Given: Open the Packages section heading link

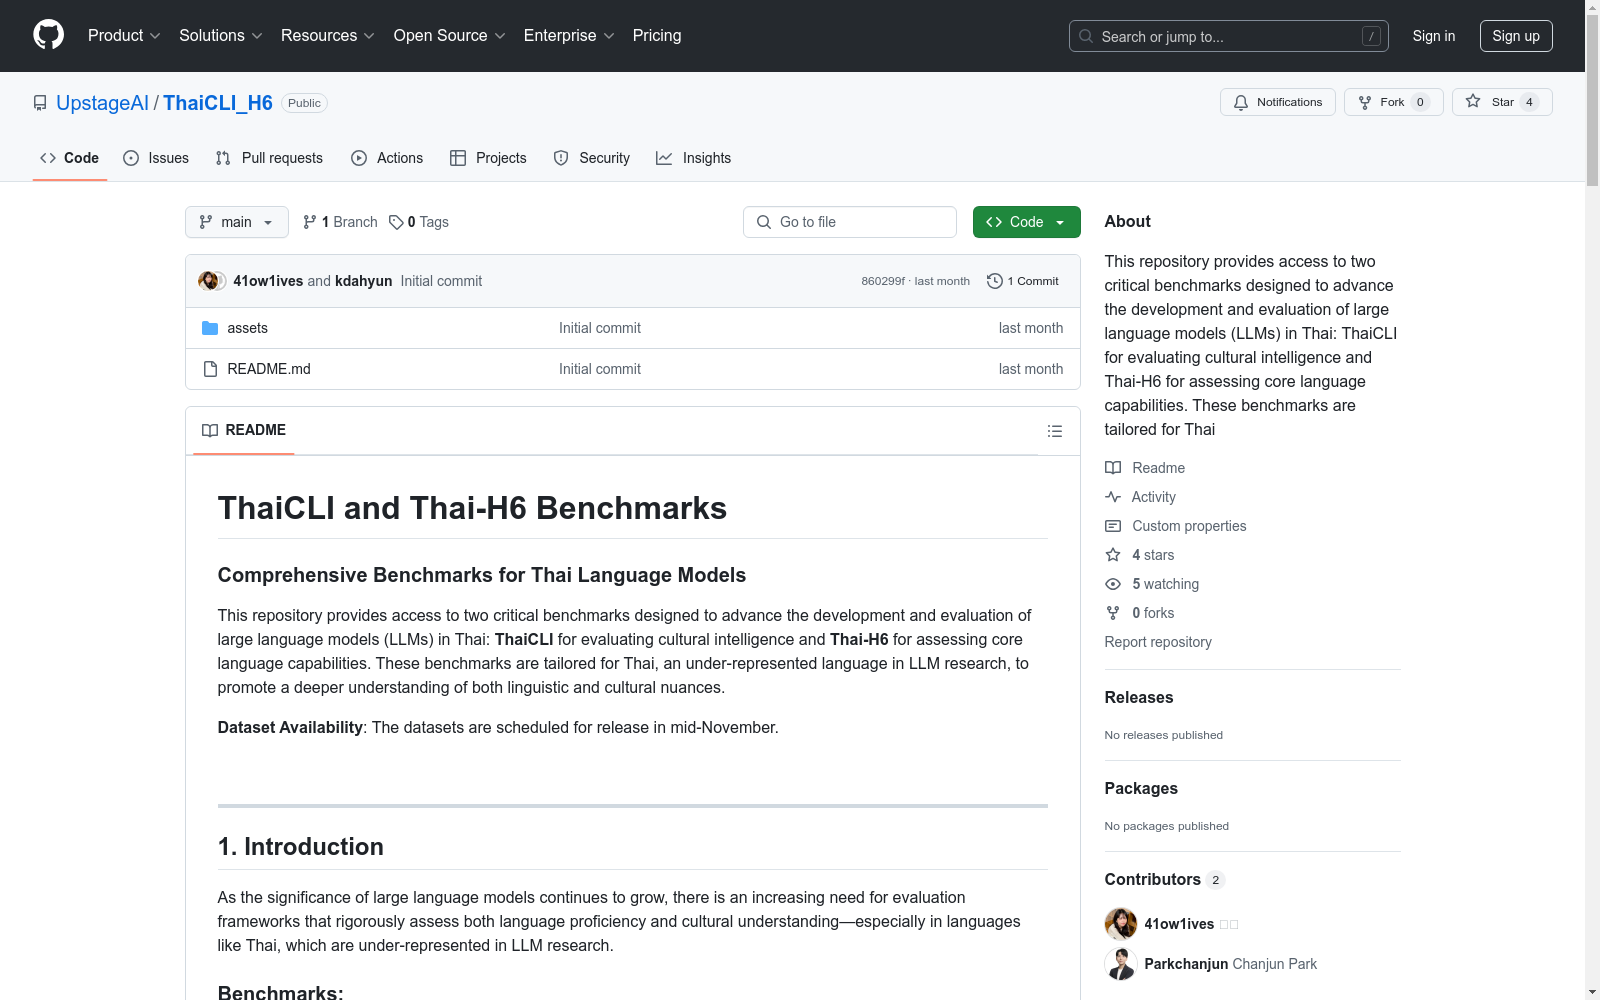Looking at the screenshot, I should [1141, 789].
